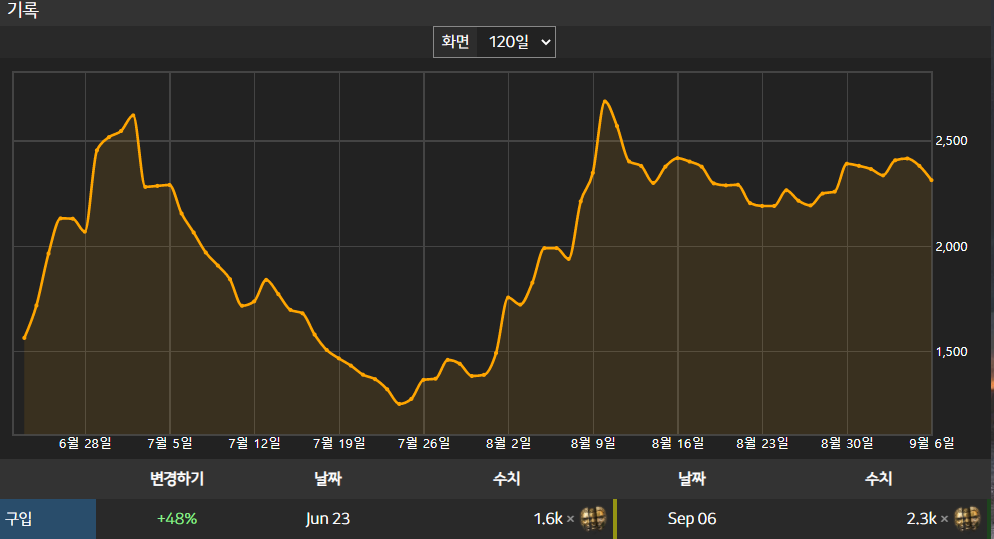Click the 6월 28일 axis label
The image size is (994, 539).
coord(85,443)
